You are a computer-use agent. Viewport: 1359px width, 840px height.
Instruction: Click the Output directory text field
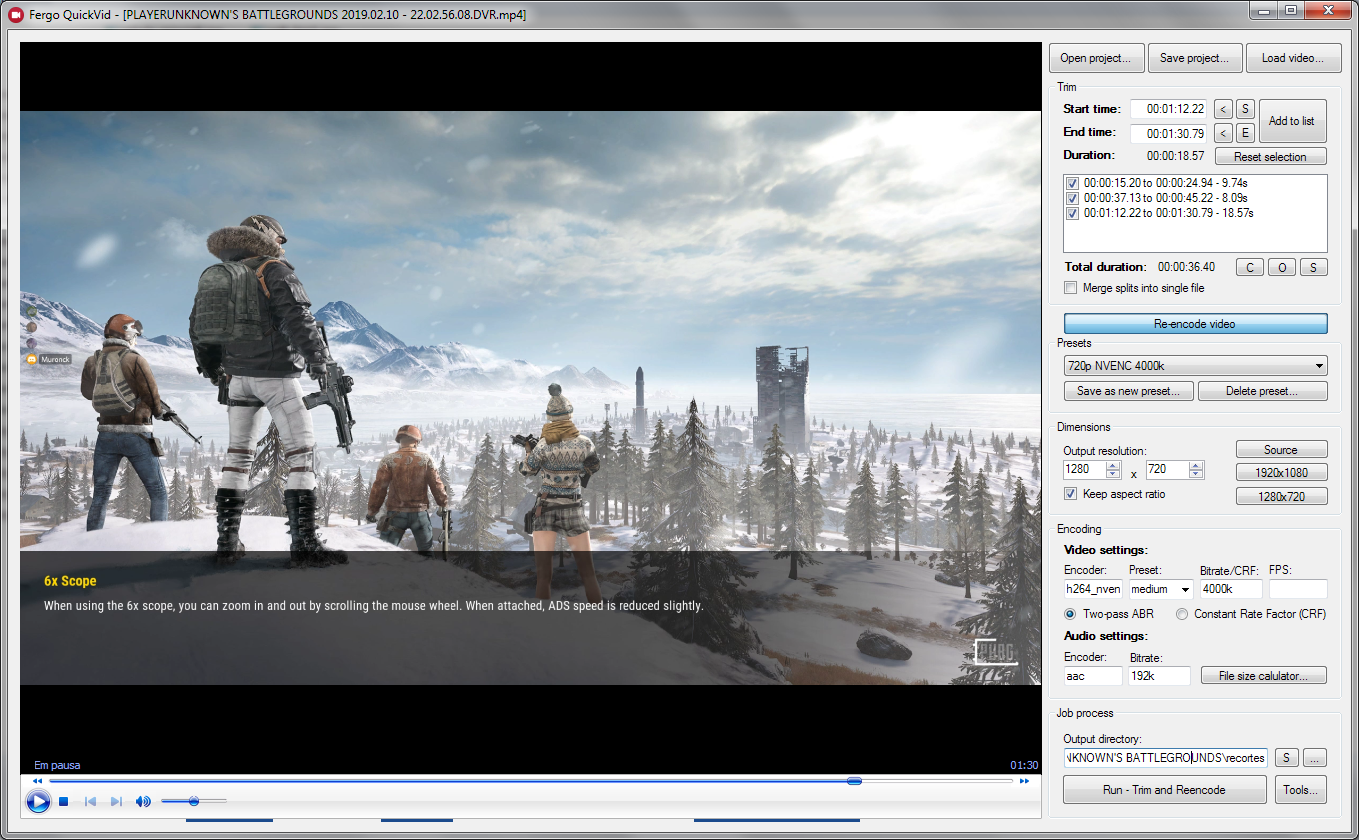click(1166, 758)
